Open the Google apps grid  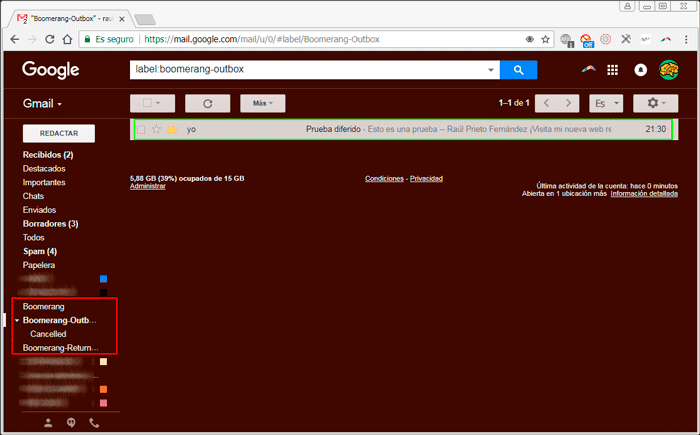(x=613, y=70)
